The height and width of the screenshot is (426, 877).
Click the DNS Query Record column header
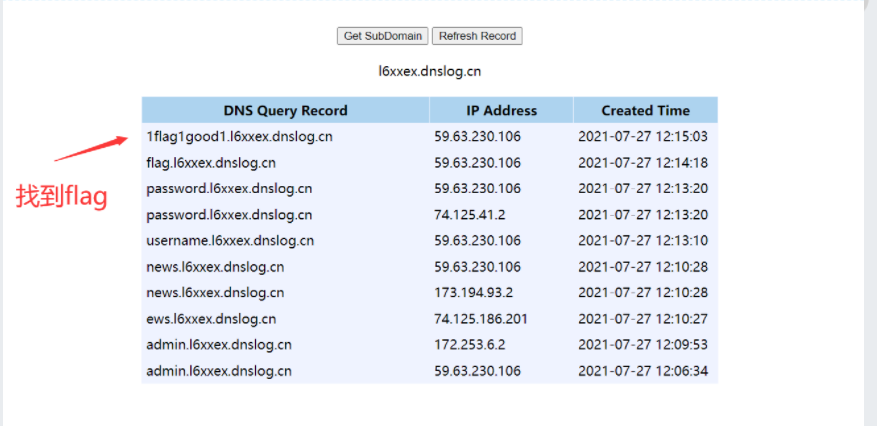click(x=285, y=110)
